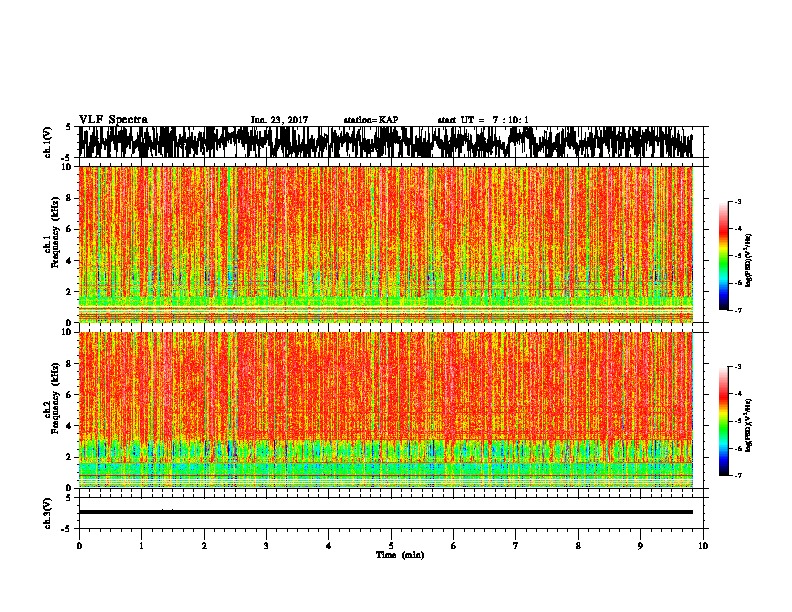Click the "-7" label below ch.2 color bar
The width and height of the screenshot is (792, 612).
(x=738, y=475)
